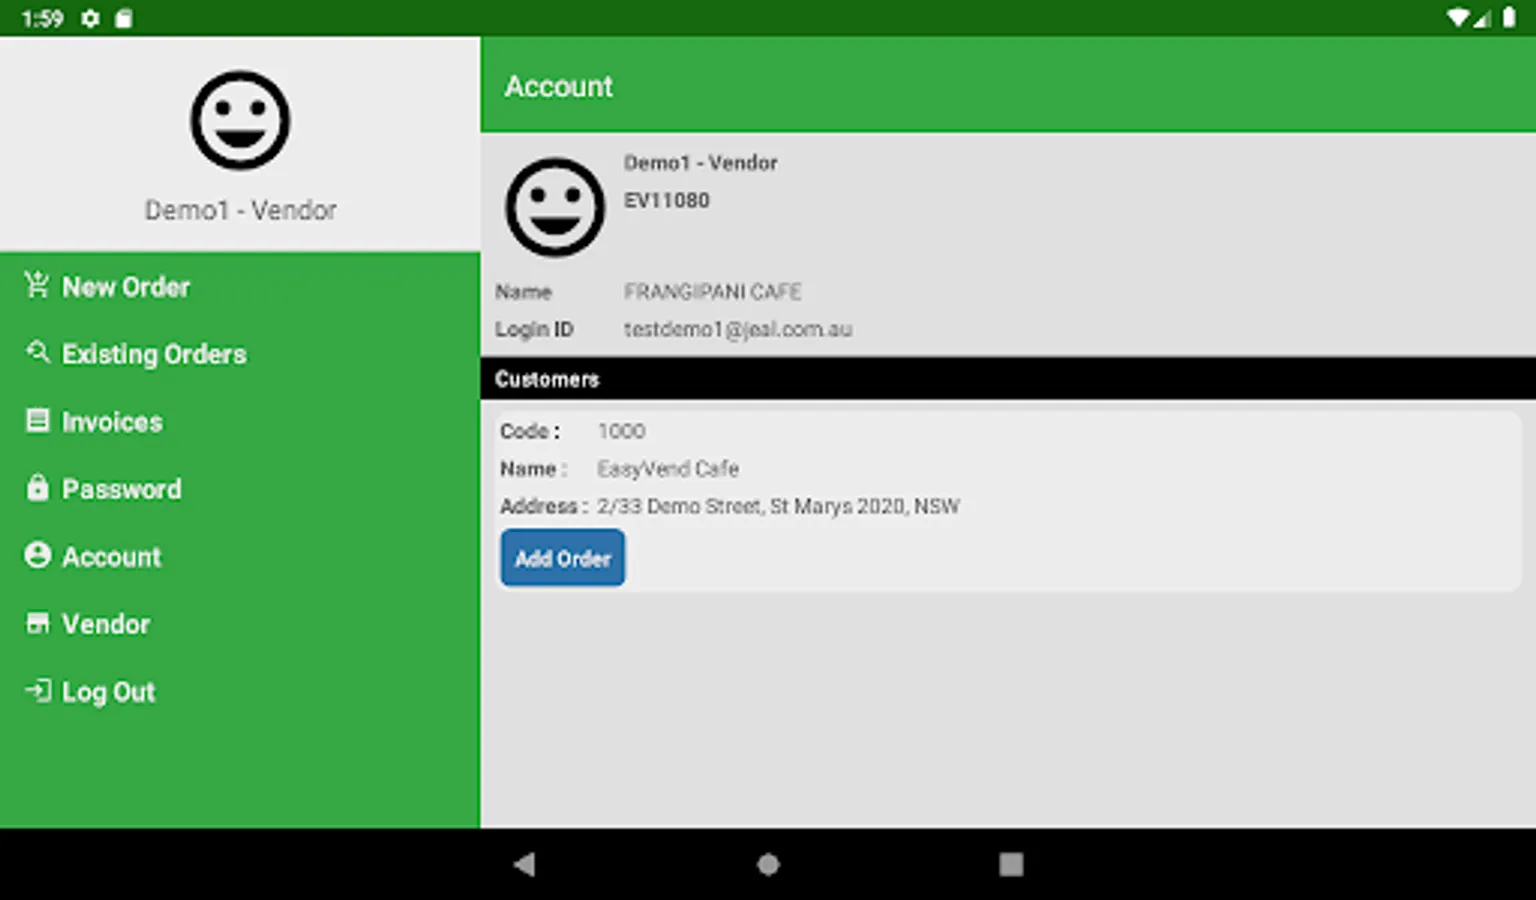
Task: Click the login email testdemo1@jeal.com.au
Action: pyautogui.click(x=738, y=329)
